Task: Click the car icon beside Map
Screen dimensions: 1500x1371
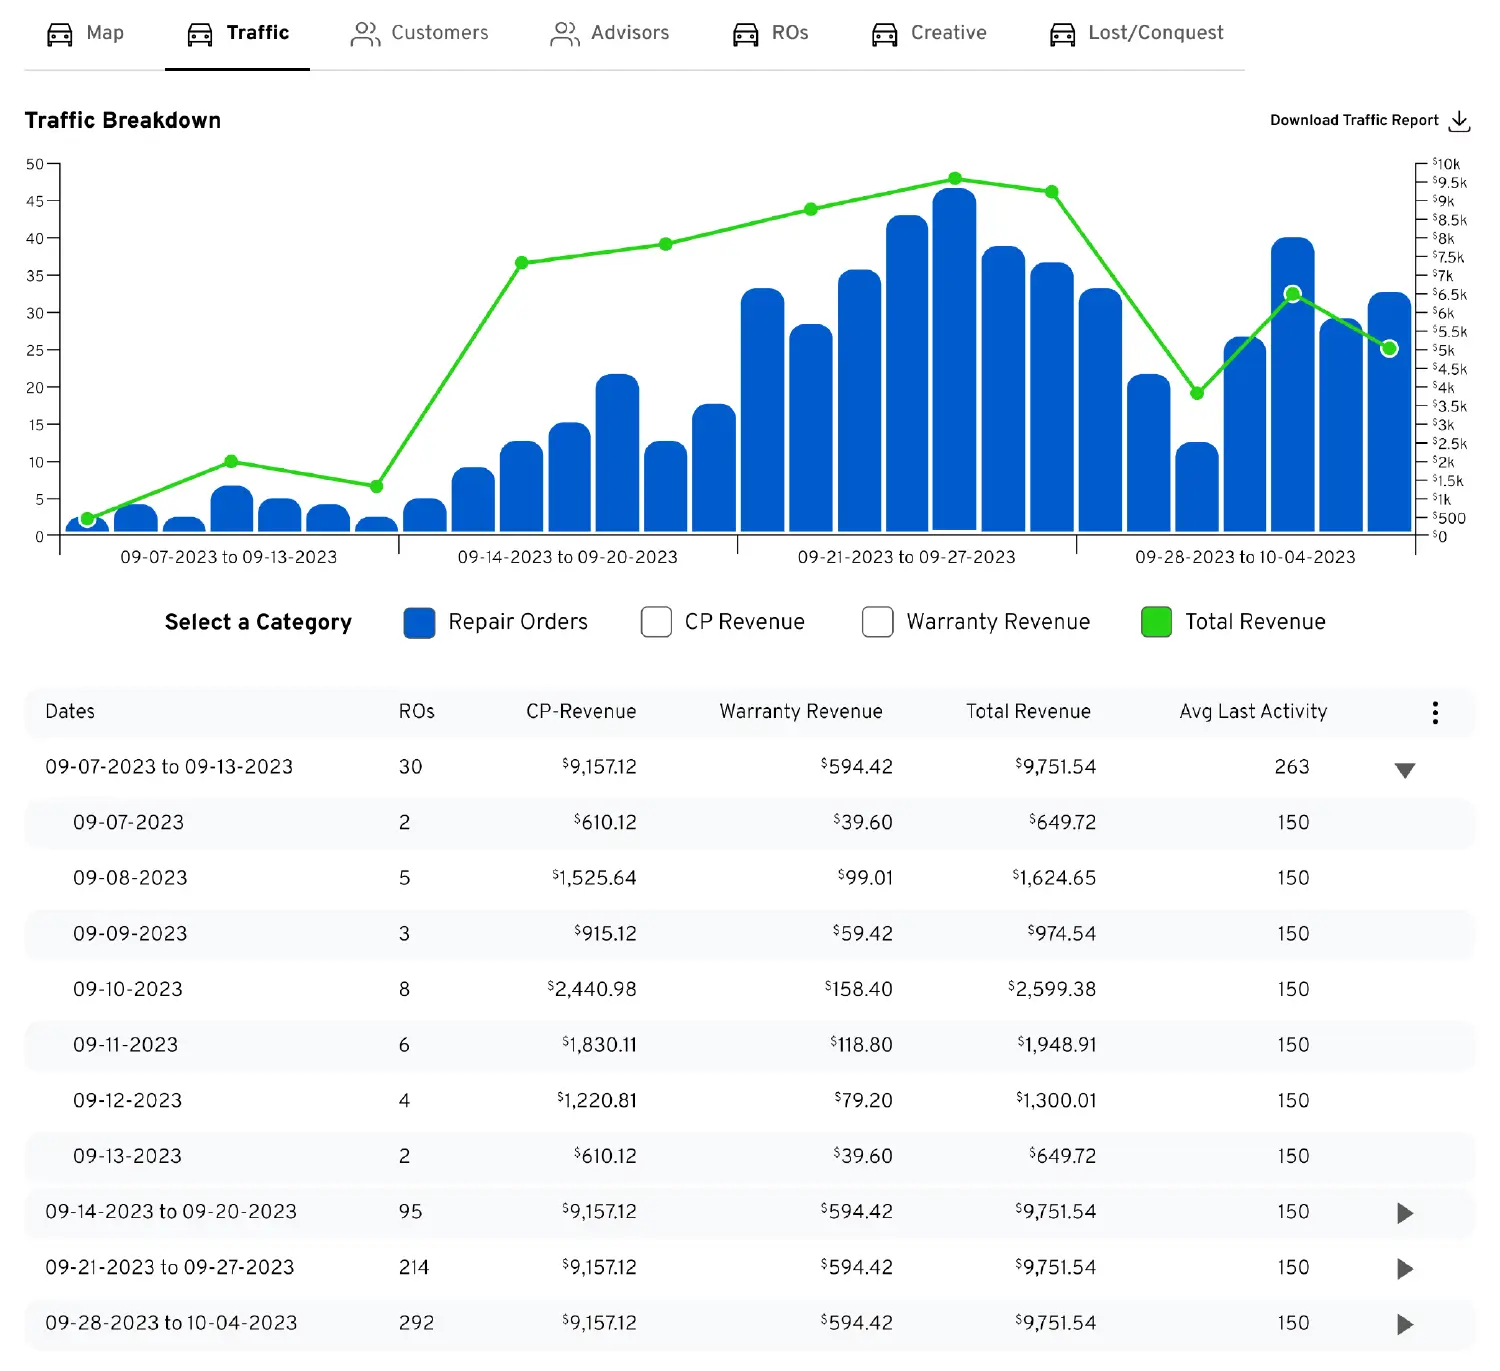Action: [60, 35]
